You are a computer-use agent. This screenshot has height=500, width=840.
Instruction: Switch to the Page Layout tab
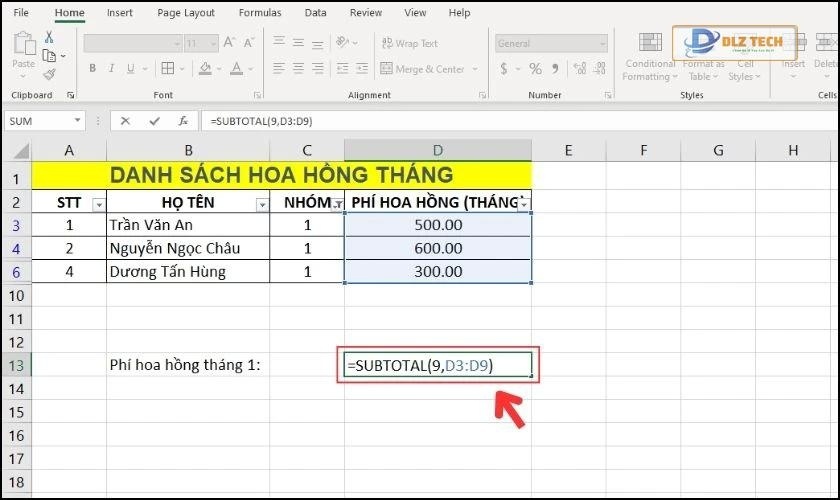click(x=186, y=13)
